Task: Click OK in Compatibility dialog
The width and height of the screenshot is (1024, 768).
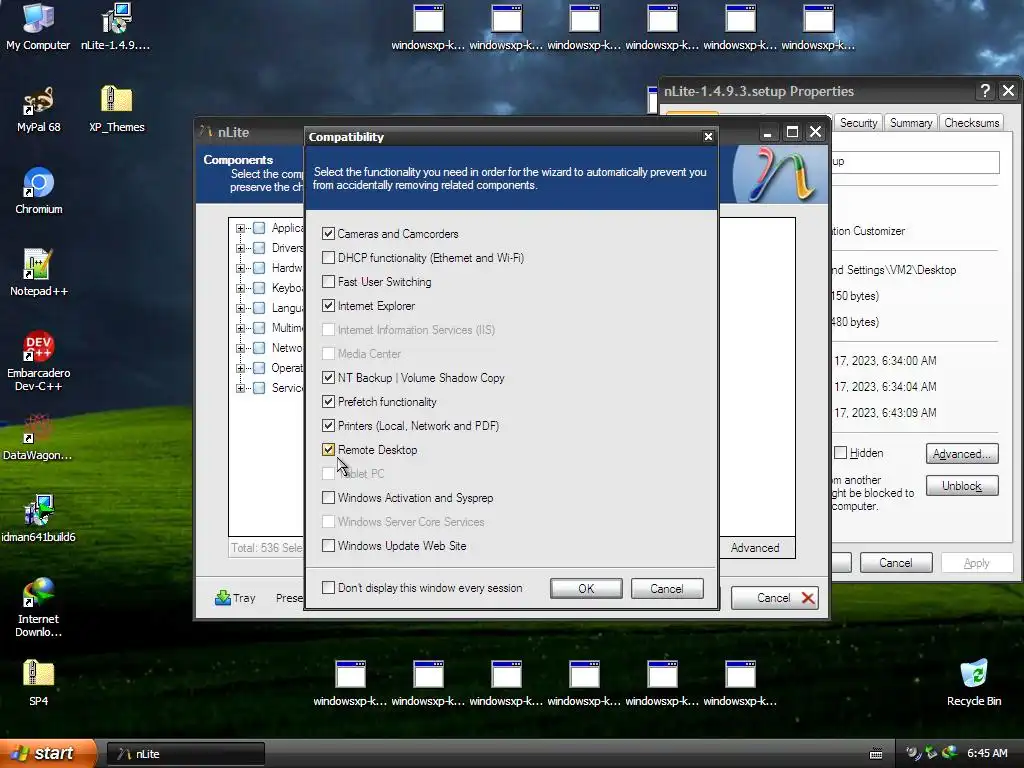Action: (x=586, y=588)
